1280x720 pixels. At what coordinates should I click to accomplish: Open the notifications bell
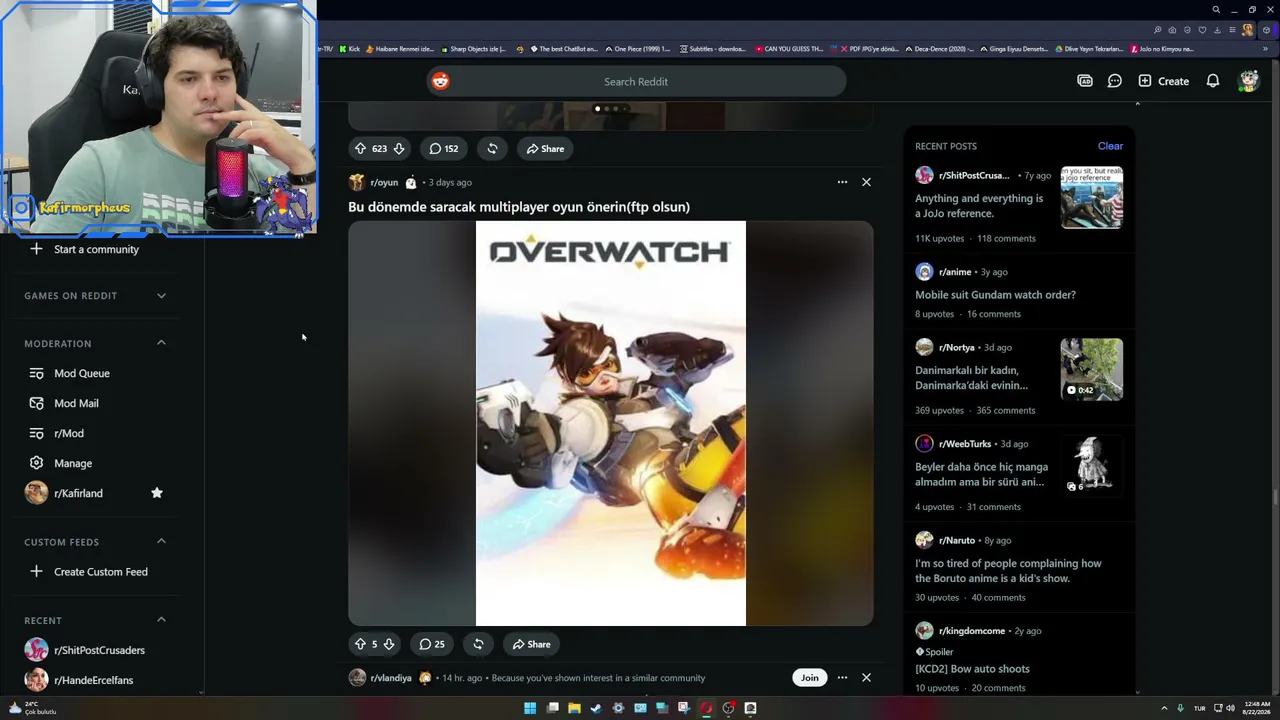[x=1213, y=81]
